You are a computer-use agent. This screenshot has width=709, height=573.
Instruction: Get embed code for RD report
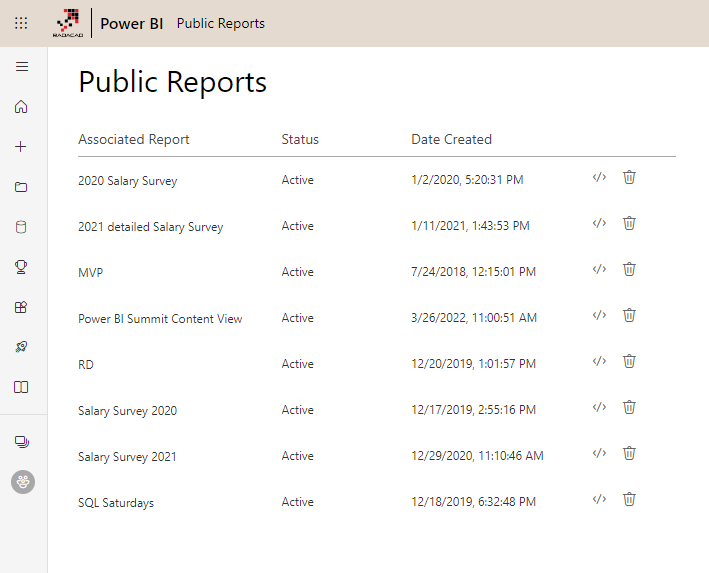pos(599,361)
